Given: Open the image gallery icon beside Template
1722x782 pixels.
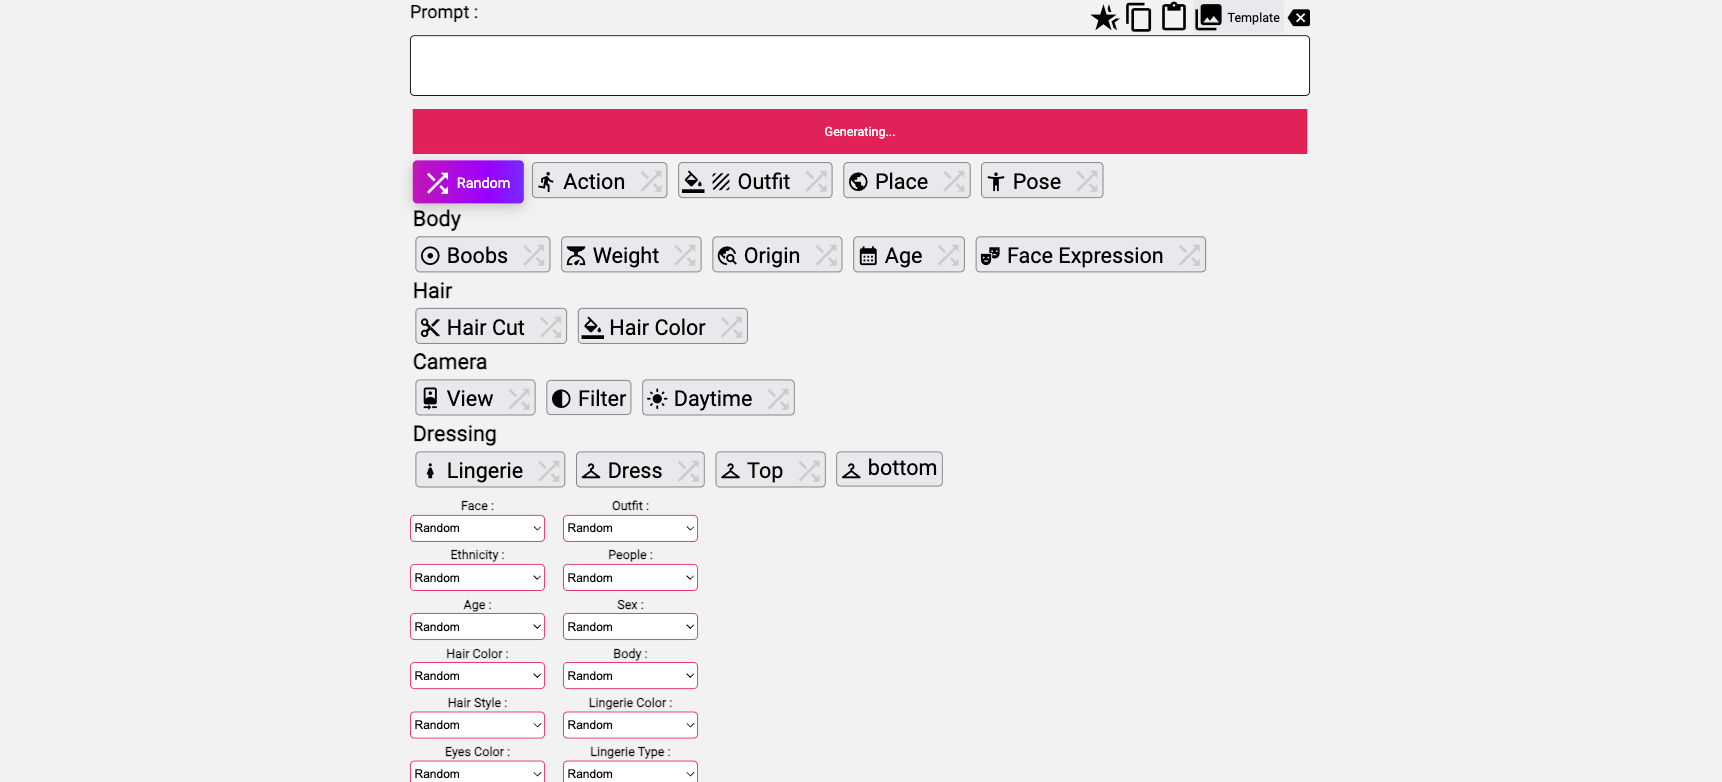Looking at the screenshot, I should click(1209, 17).
